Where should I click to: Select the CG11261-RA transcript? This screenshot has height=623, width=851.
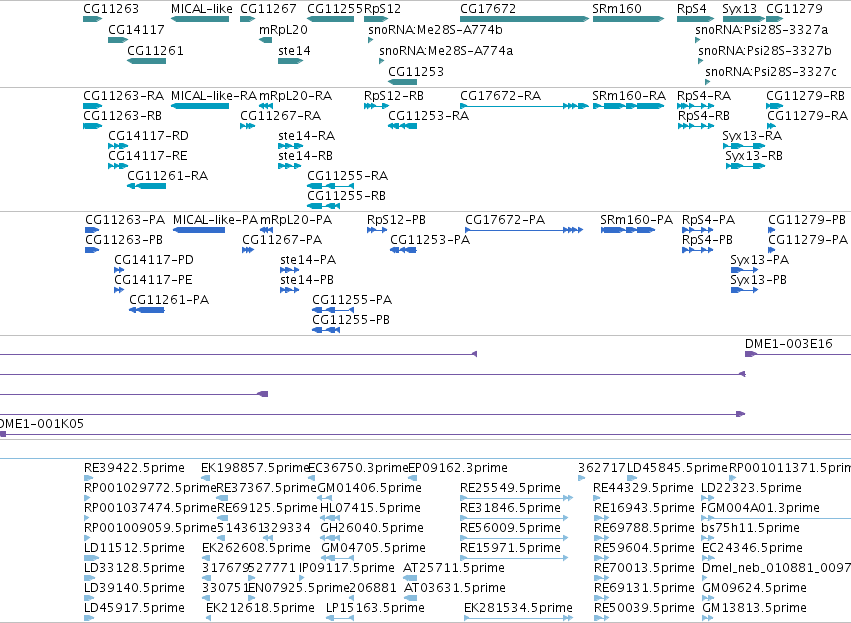[147, 186]
